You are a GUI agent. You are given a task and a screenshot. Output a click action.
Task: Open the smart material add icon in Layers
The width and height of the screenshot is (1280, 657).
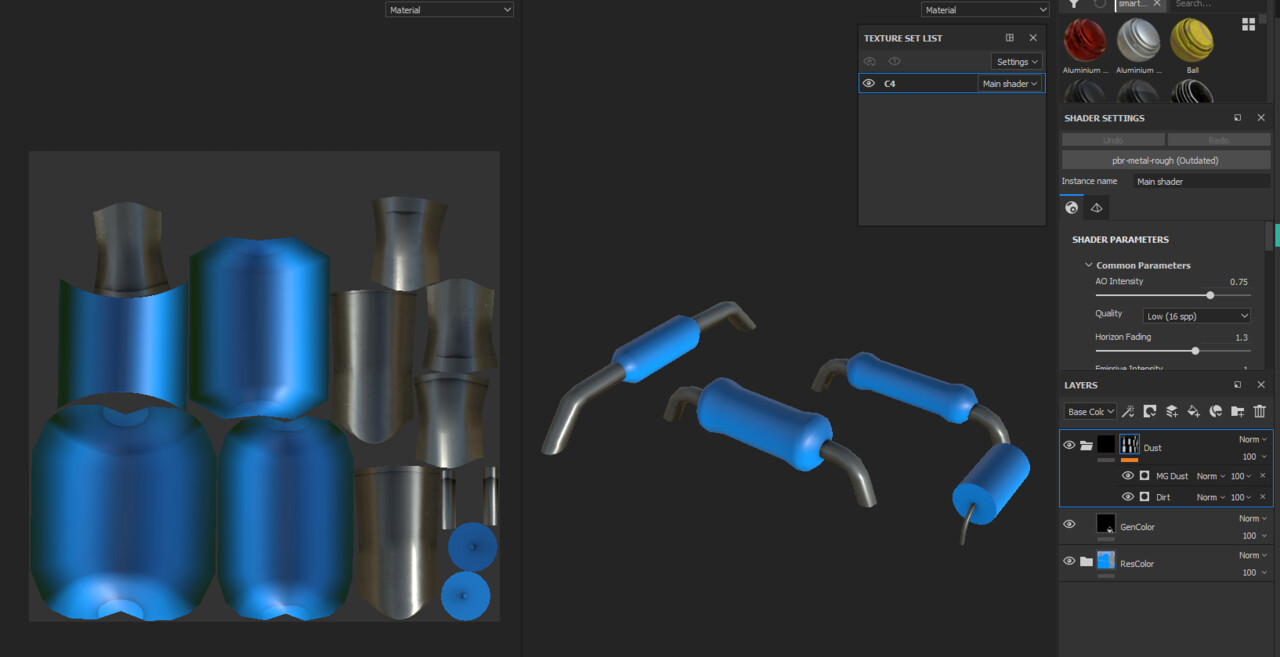click(1216, 411)
